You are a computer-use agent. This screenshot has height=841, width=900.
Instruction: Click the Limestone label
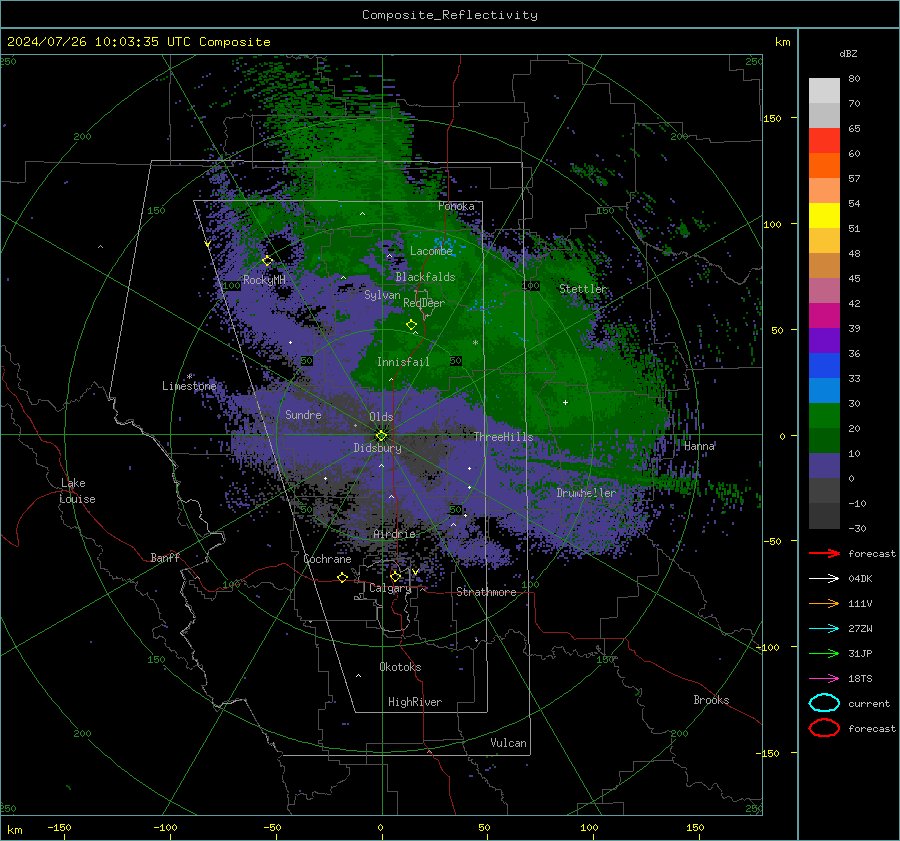point(189,386)
